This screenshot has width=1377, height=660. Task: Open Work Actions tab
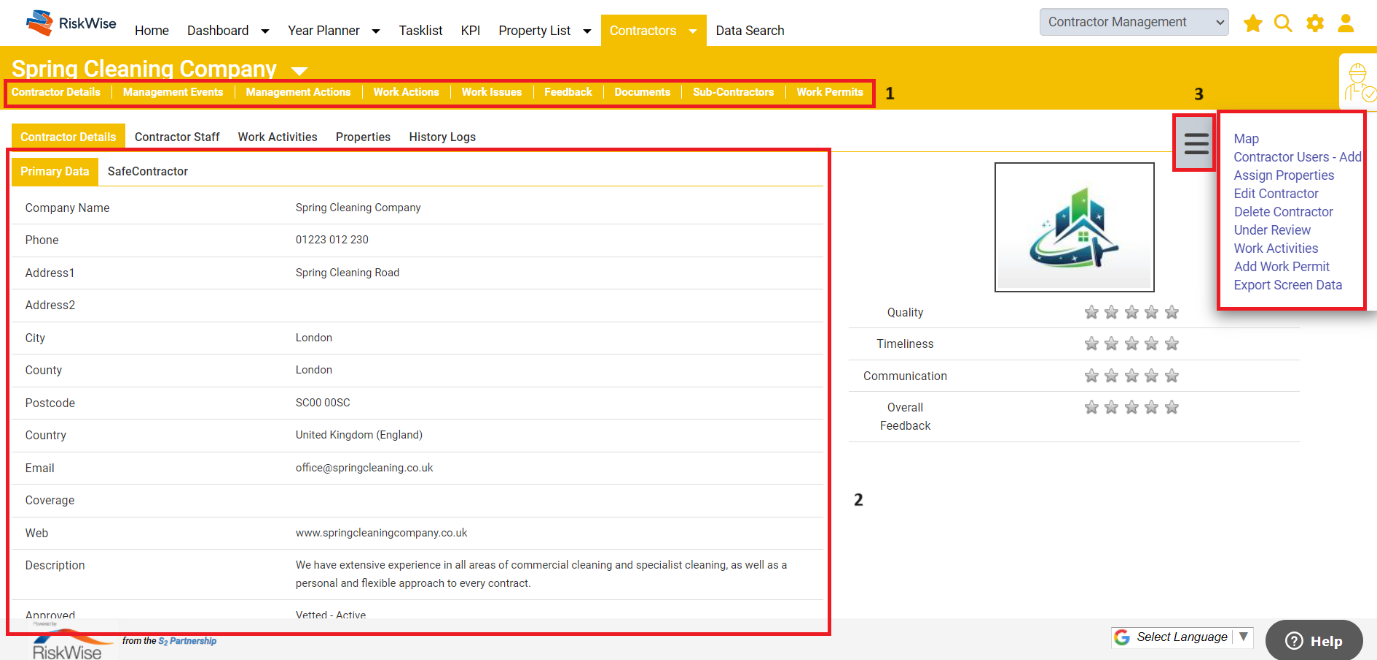(406, 92)
